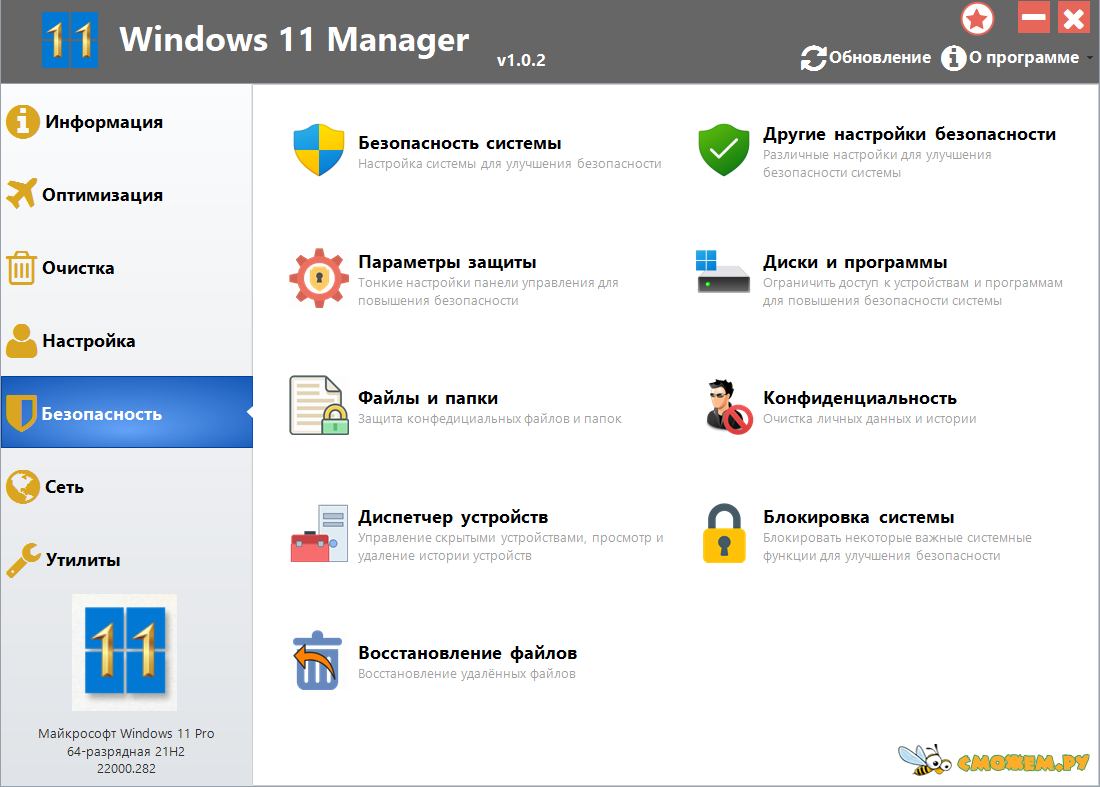Click the Windows 11 Manager logo in header
This screenshot has width=1100, height=787.
point(69,41)
